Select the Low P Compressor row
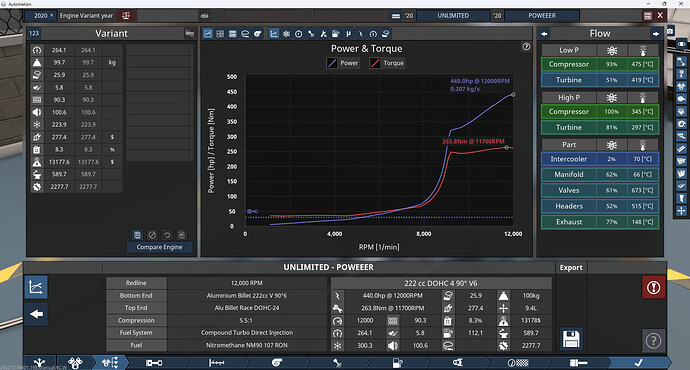The image size is (690, 370). point(600,64)
